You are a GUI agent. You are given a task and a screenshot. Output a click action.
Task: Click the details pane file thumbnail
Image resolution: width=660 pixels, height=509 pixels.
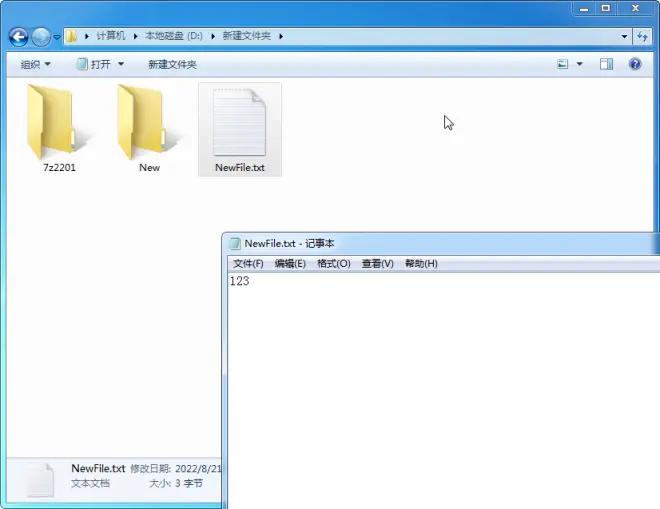click(40, 480)
